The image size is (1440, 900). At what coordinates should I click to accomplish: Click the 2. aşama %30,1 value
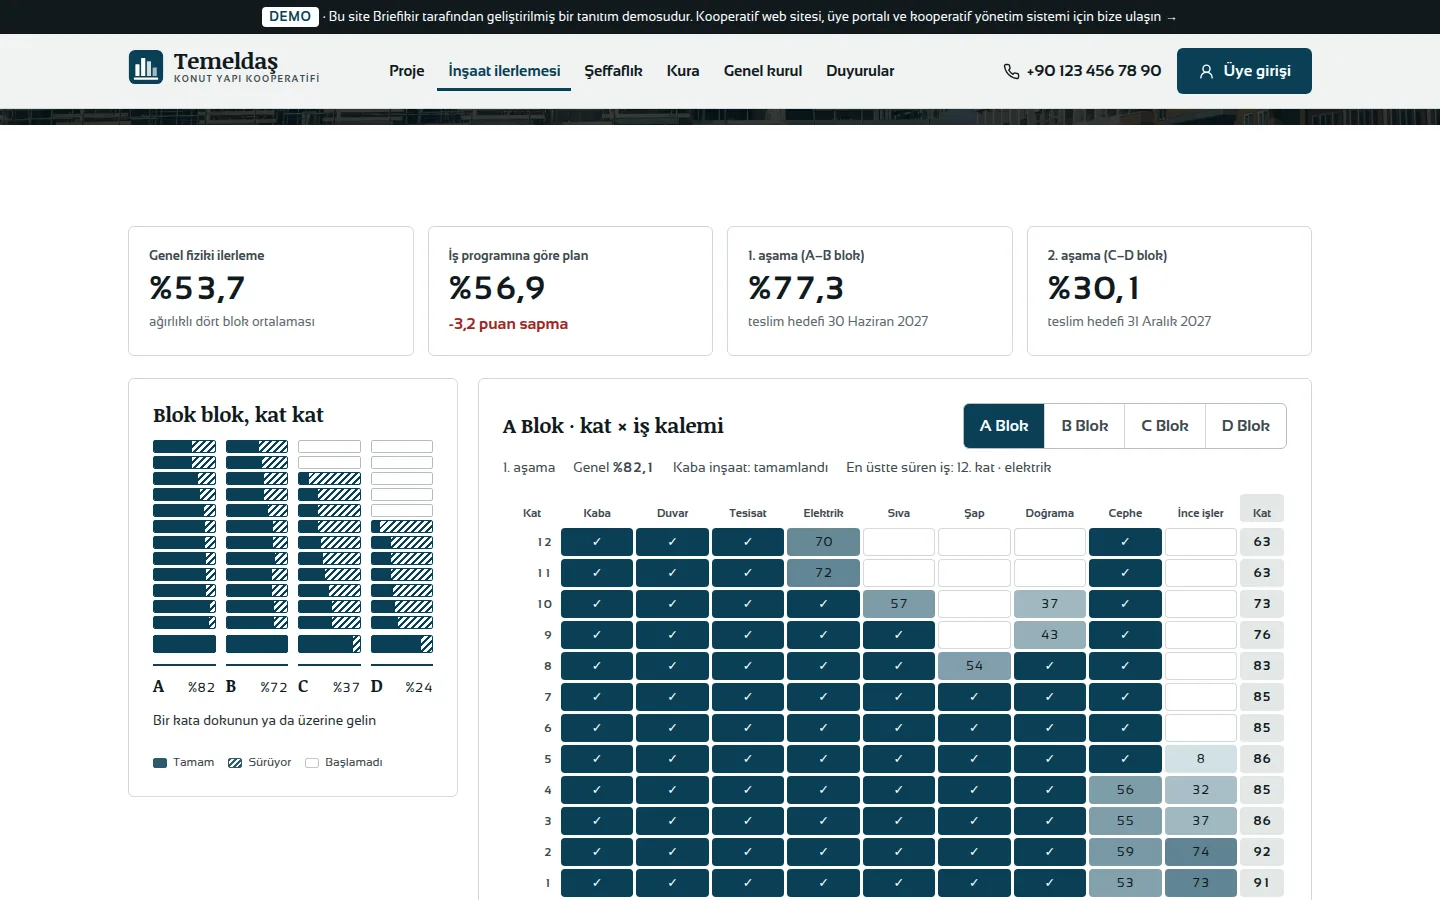(x=1093, y=288)
